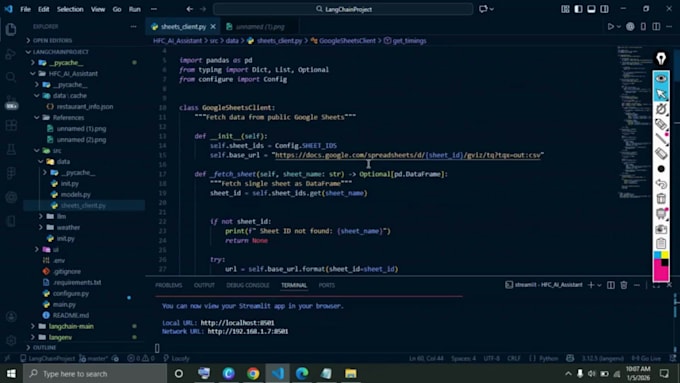Open the Search view in activity bar
This screenshot has height=383, width=680.
(11, 78)
